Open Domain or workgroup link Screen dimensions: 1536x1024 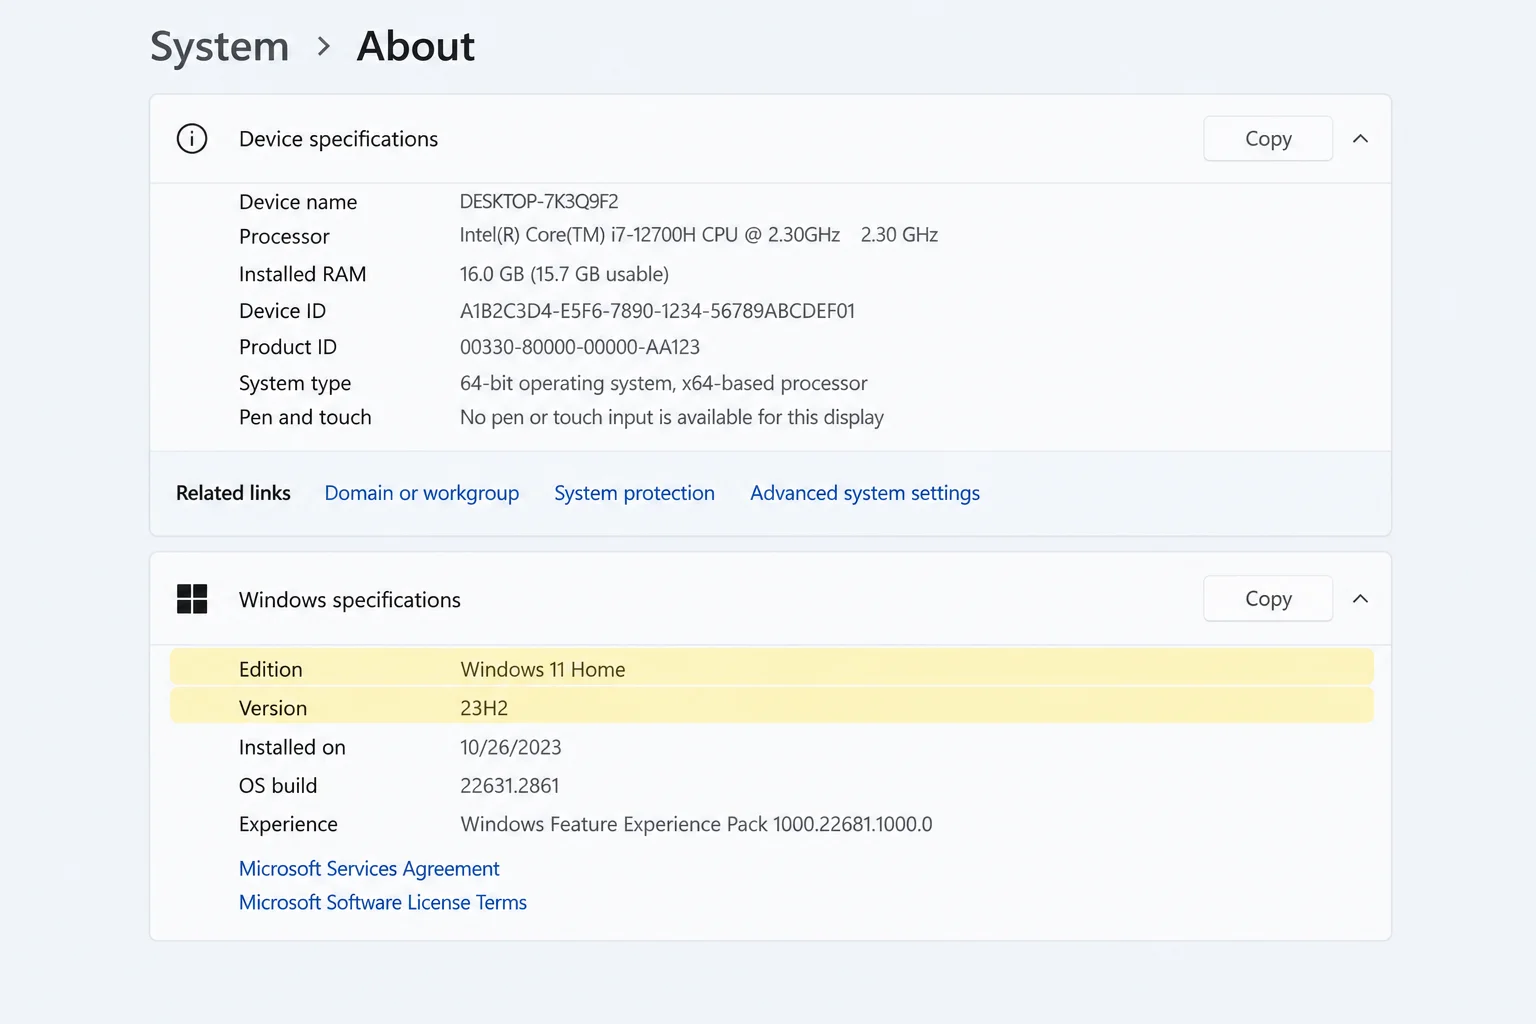(422, 493)
